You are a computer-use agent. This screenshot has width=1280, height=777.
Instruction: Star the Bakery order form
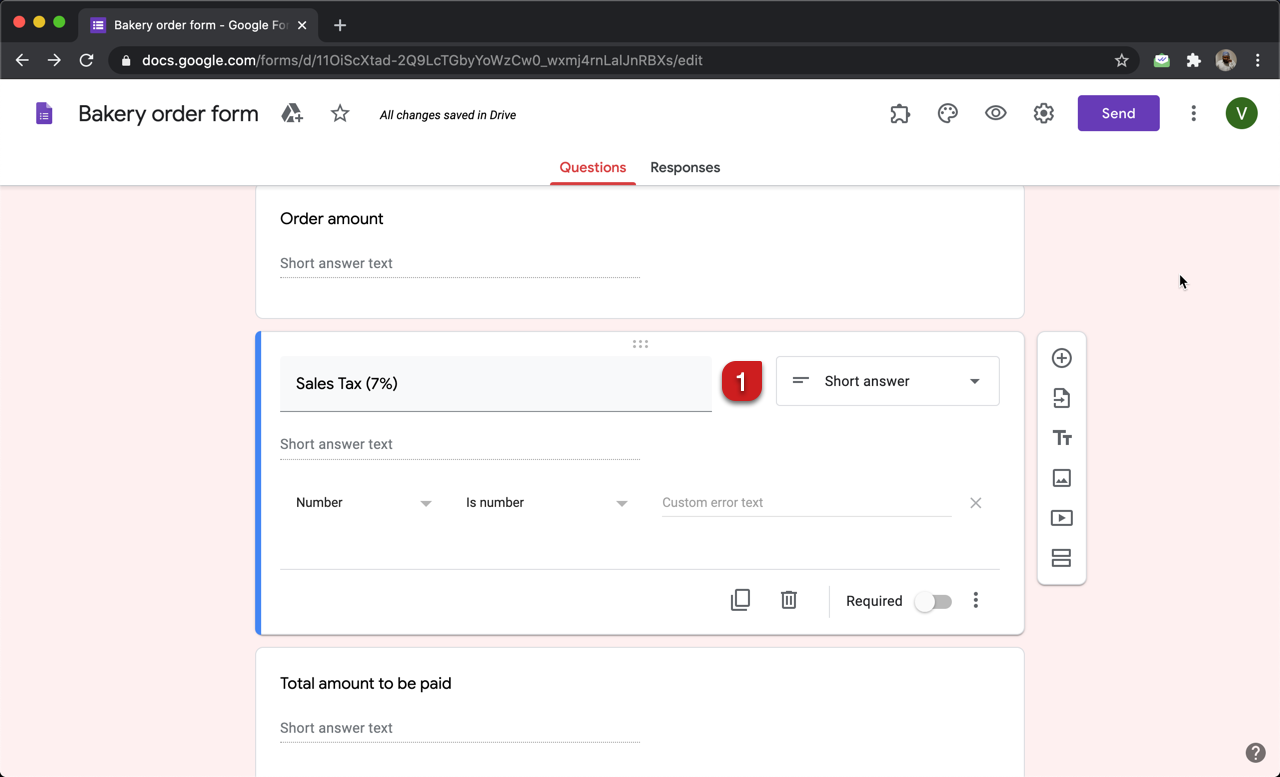(340, 114)
